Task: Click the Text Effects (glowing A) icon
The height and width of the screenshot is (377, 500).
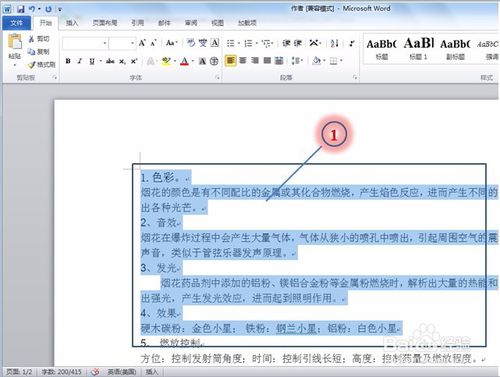Action: 151,61
